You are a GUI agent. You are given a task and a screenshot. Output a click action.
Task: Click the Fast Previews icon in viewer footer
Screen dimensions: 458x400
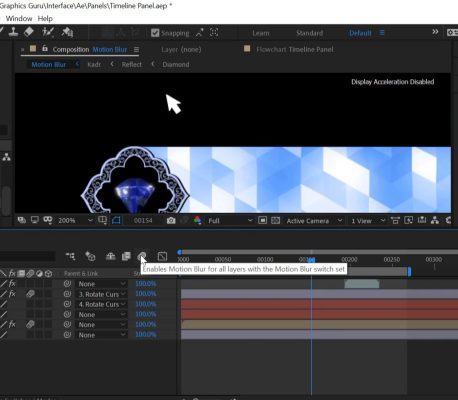(x=408, y=220)
